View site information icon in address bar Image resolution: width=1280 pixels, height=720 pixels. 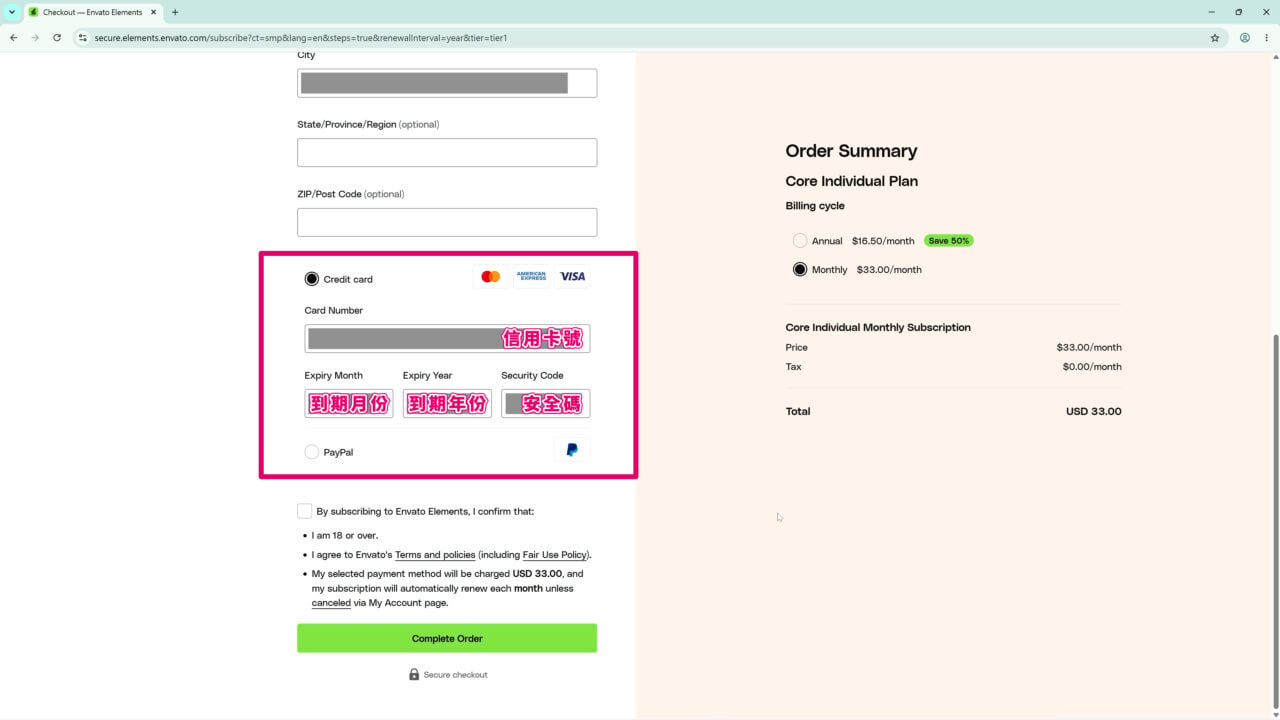(83, 38)
